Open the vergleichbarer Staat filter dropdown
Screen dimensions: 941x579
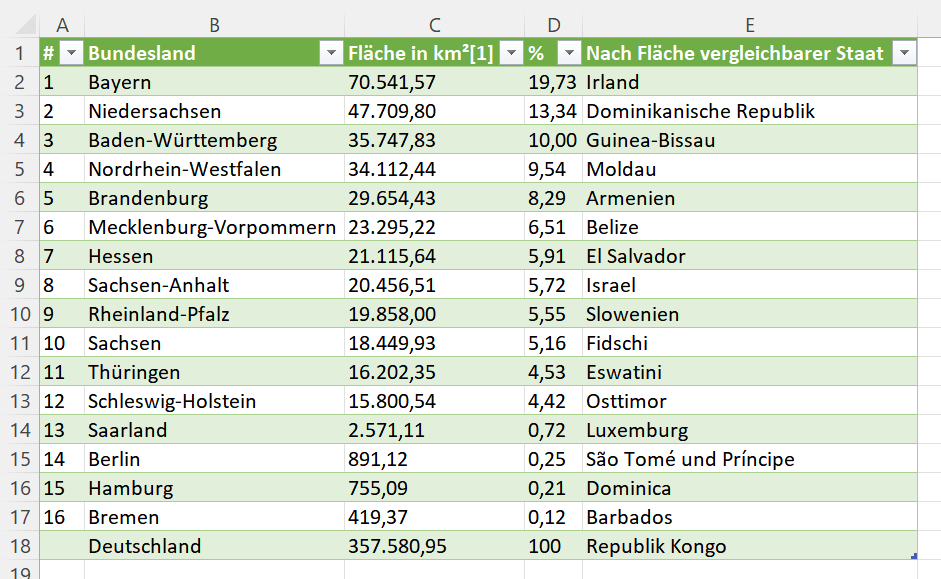pyautogui.click(x=904, y=53)
